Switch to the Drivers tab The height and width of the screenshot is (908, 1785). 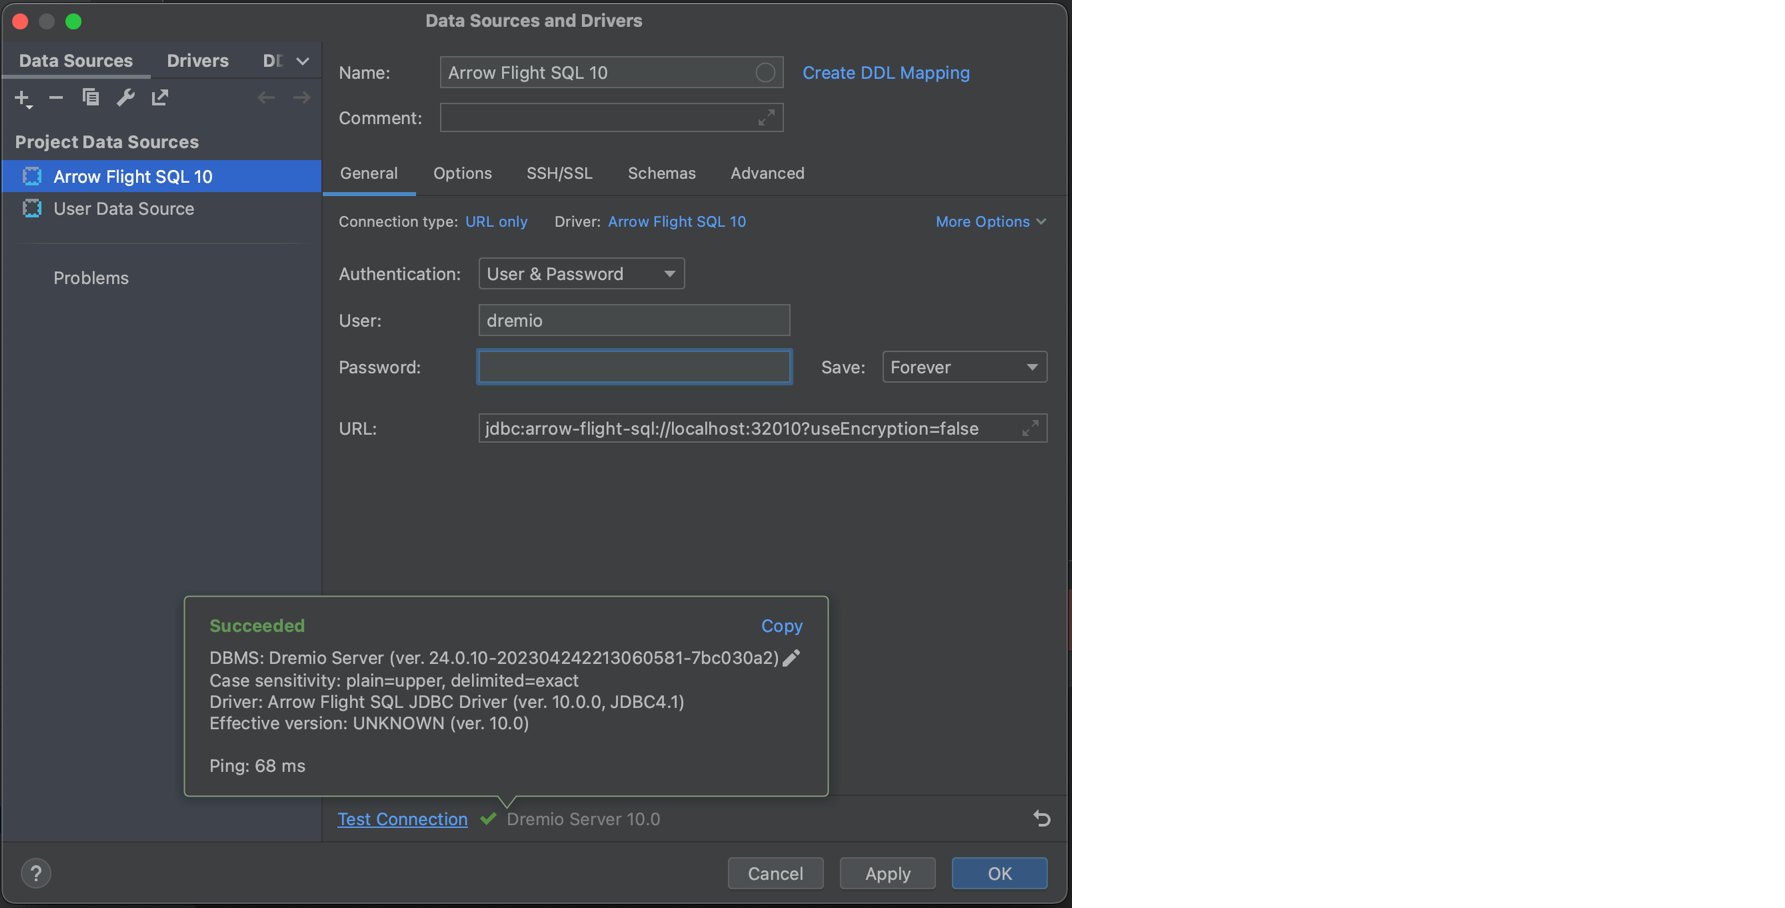point(197,60)
